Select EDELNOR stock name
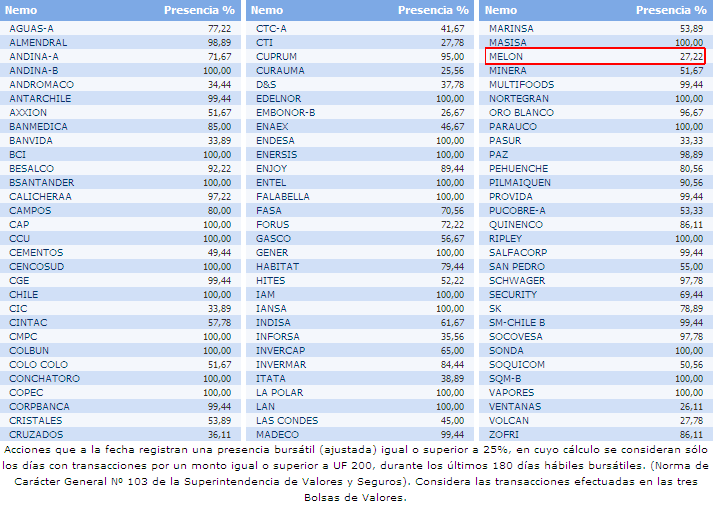Image resolution: width=717 pixels, height=509 pixels. coord(278,99)
